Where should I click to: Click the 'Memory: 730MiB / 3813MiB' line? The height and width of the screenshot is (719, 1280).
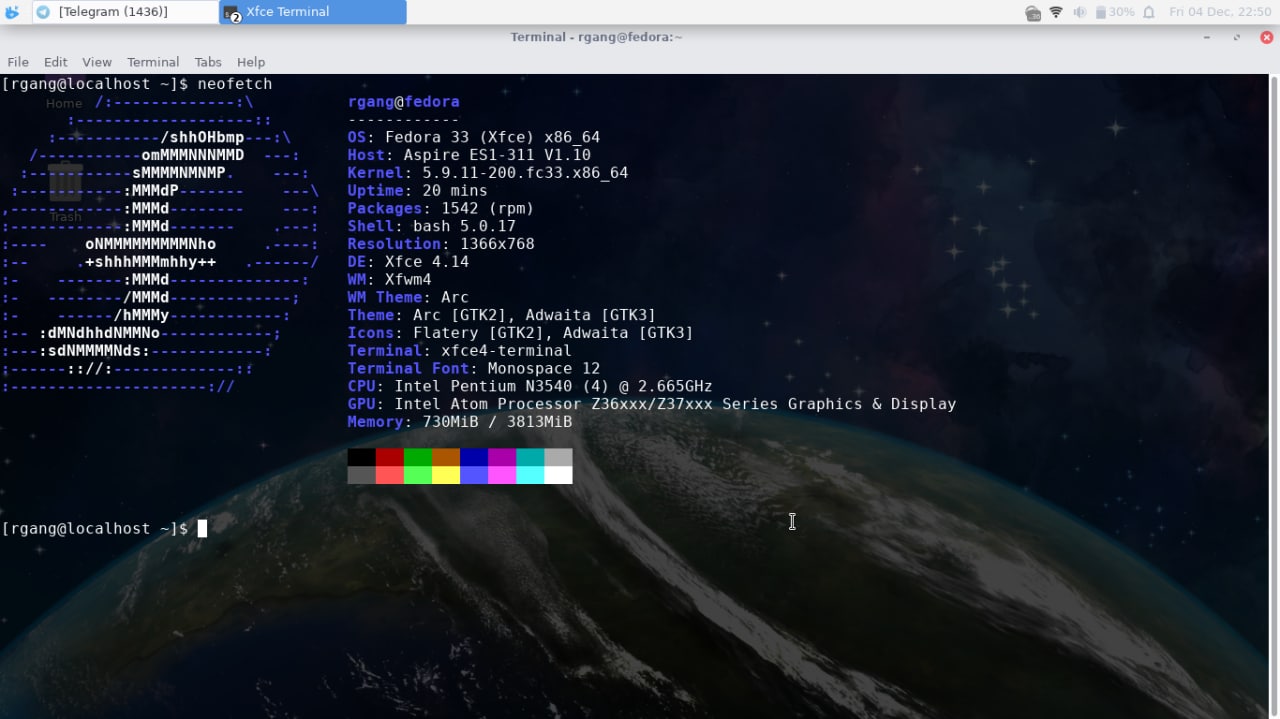[x=460, y=422]
